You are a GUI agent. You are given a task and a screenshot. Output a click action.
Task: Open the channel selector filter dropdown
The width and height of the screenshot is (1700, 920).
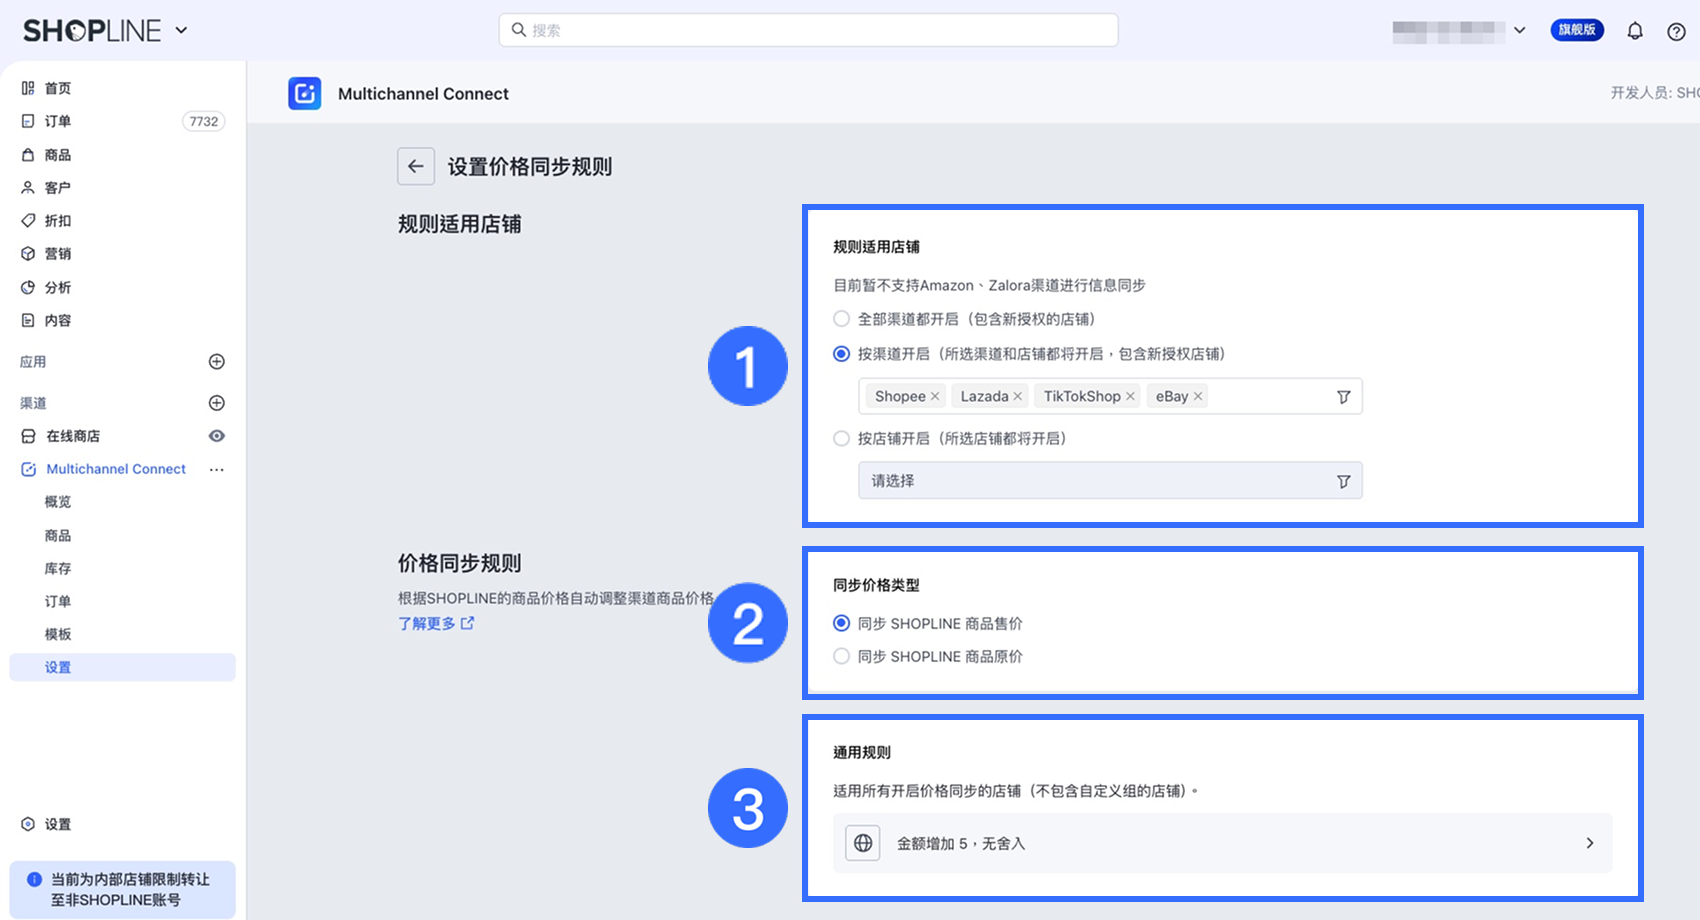(1344, 397)
